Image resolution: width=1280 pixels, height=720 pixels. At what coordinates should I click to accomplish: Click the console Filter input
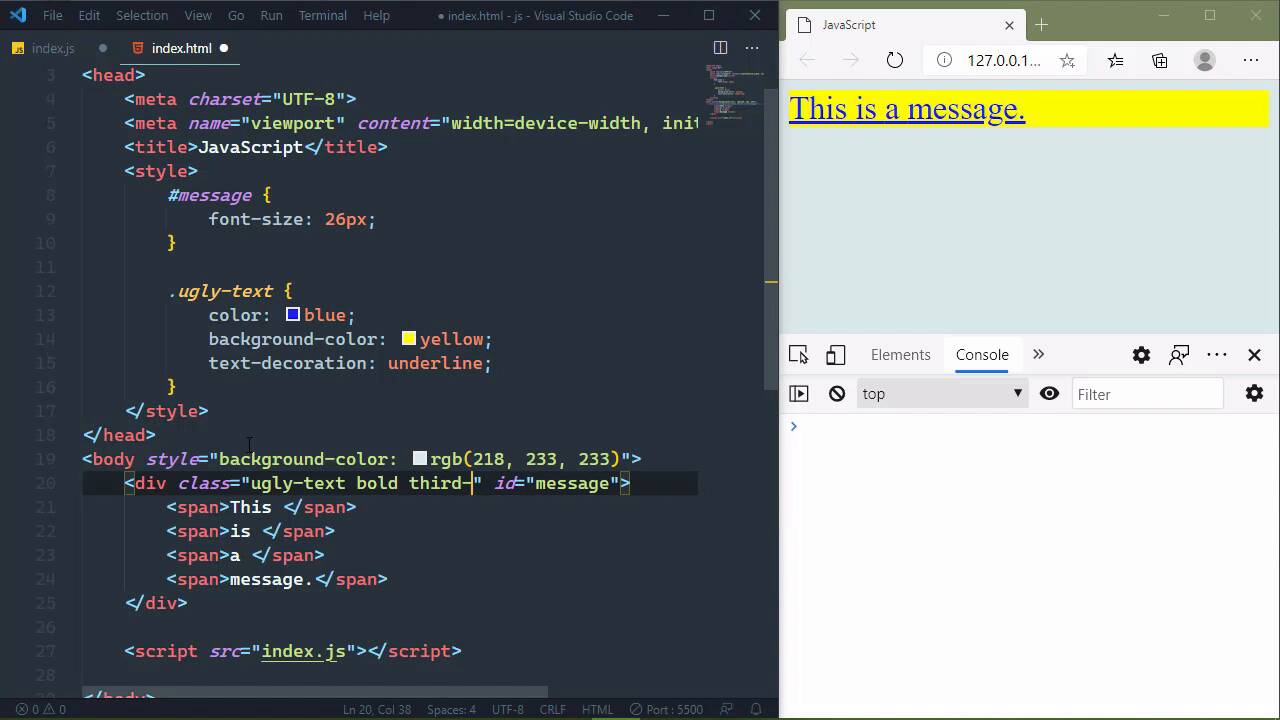tap(1148, 394)
